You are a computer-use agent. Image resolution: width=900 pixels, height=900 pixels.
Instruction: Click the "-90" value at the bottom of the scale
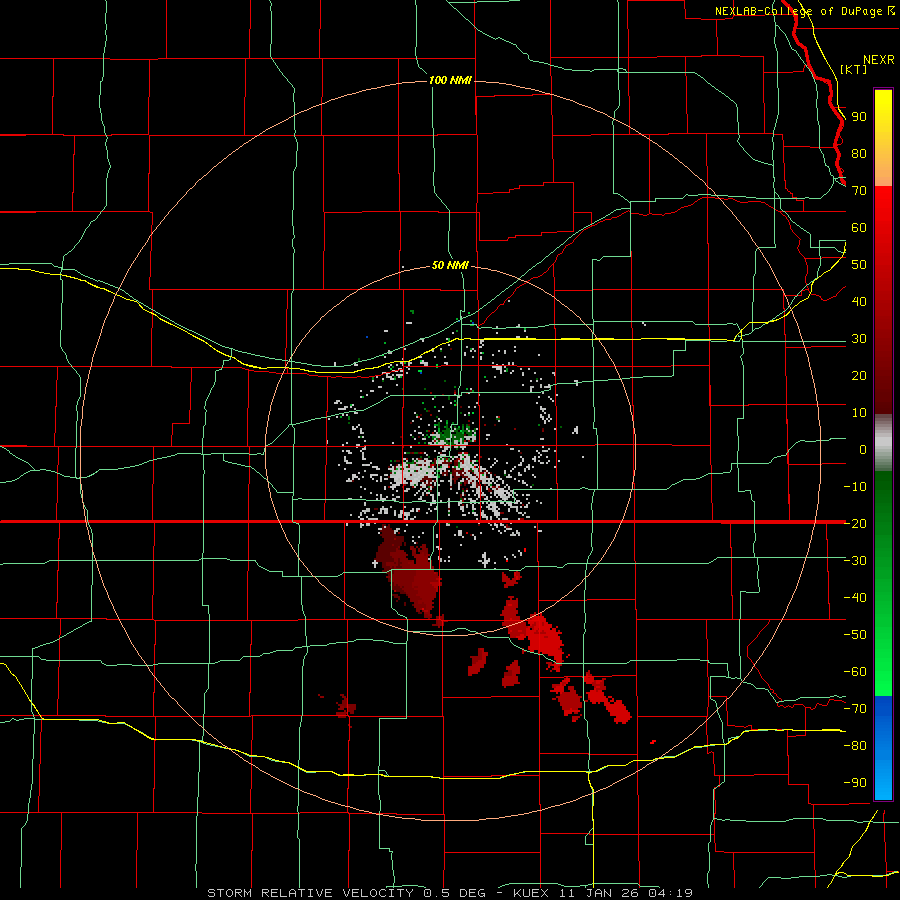tap(855, 783)
